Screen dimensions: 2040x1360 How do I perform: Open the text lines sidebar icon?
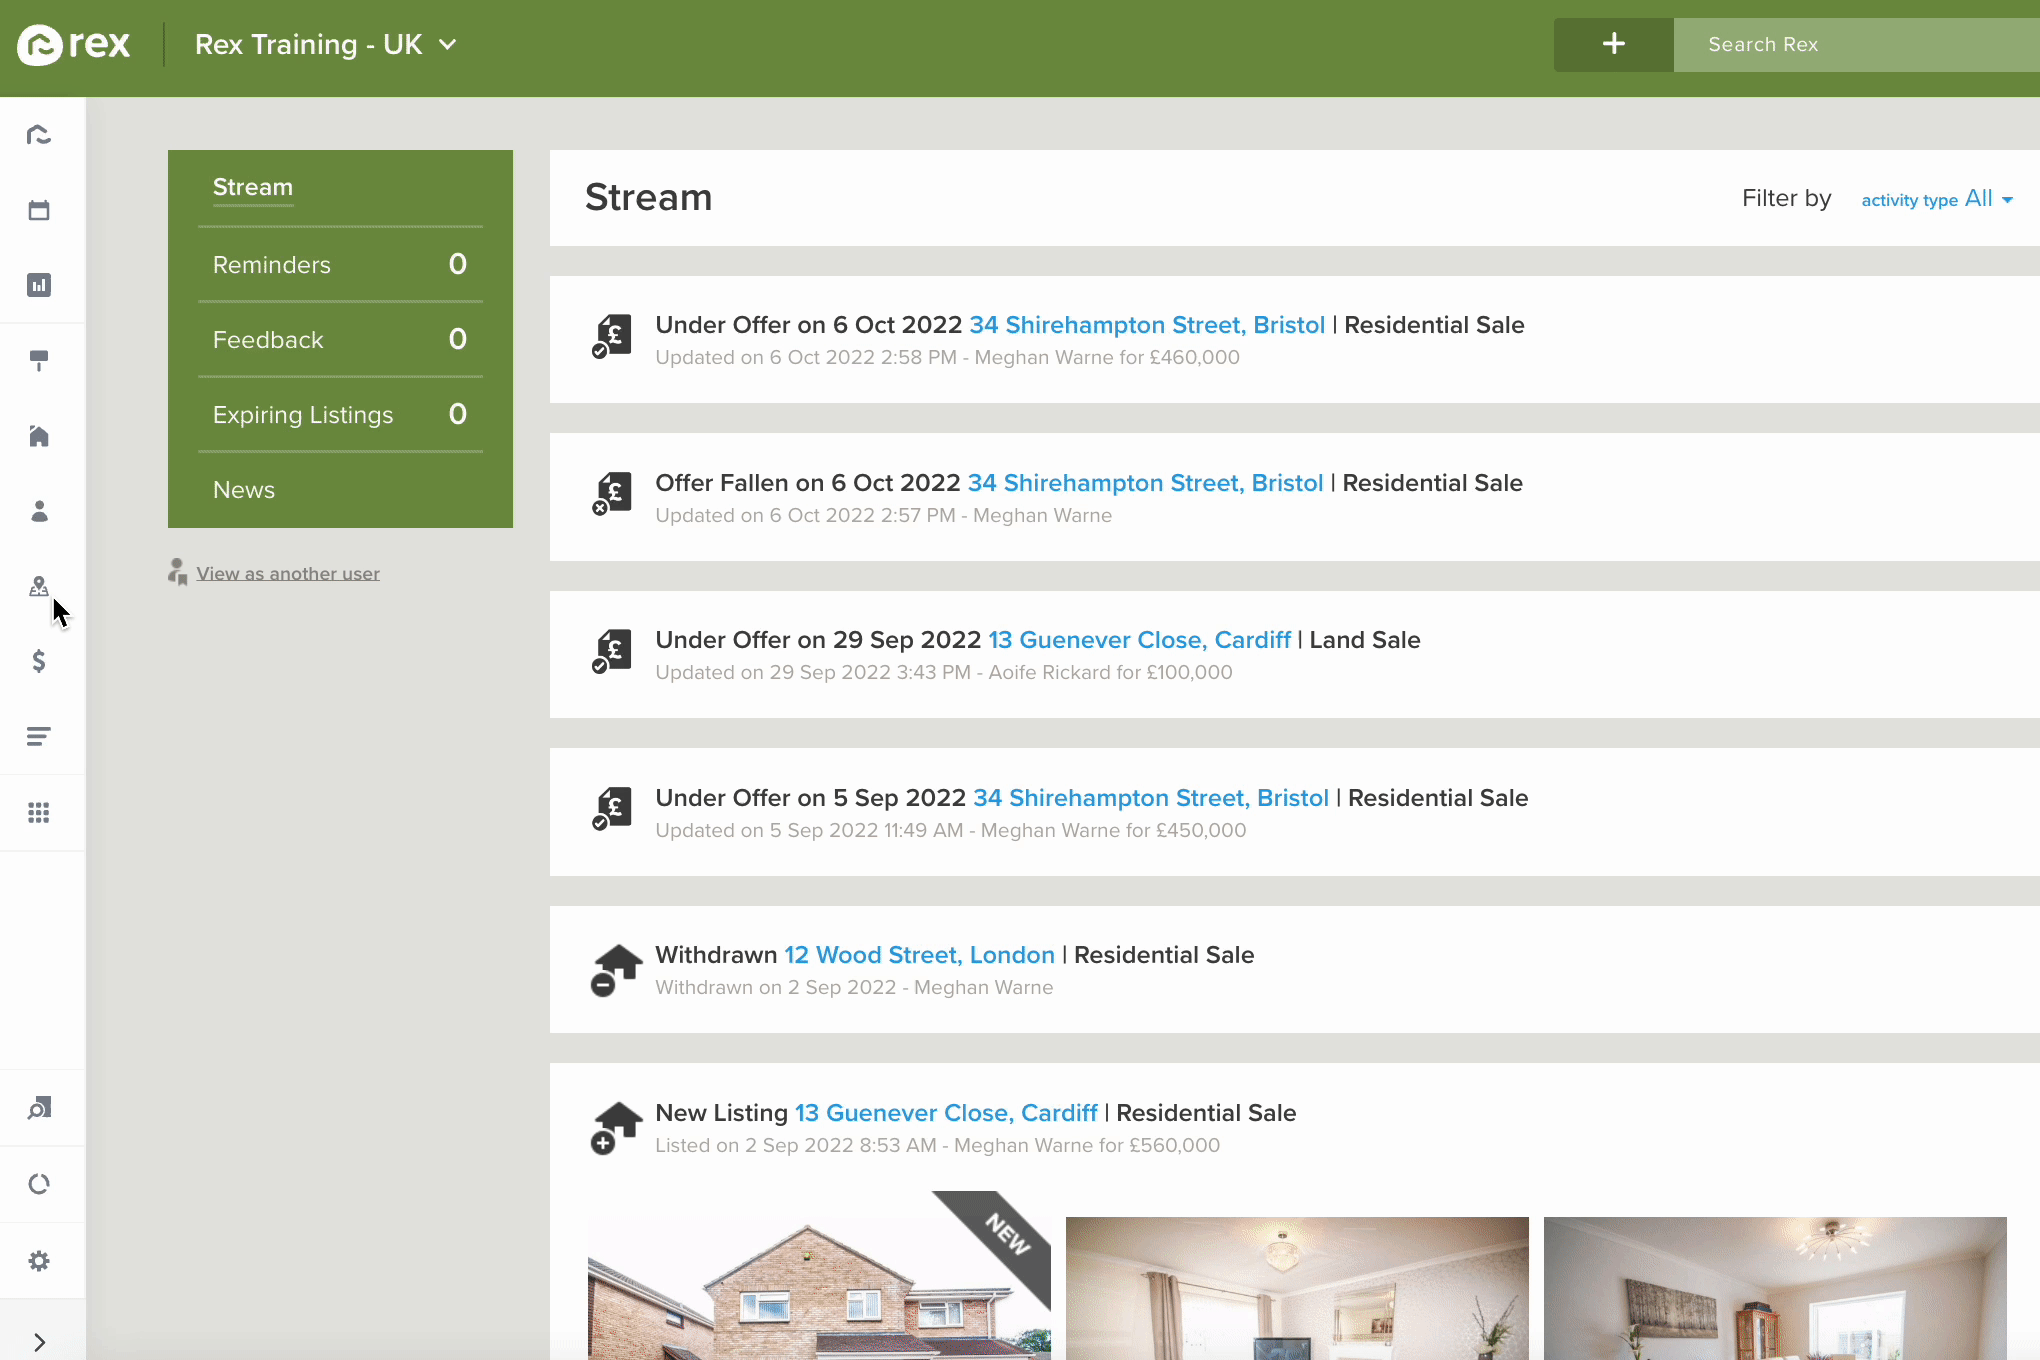point(39,737)
